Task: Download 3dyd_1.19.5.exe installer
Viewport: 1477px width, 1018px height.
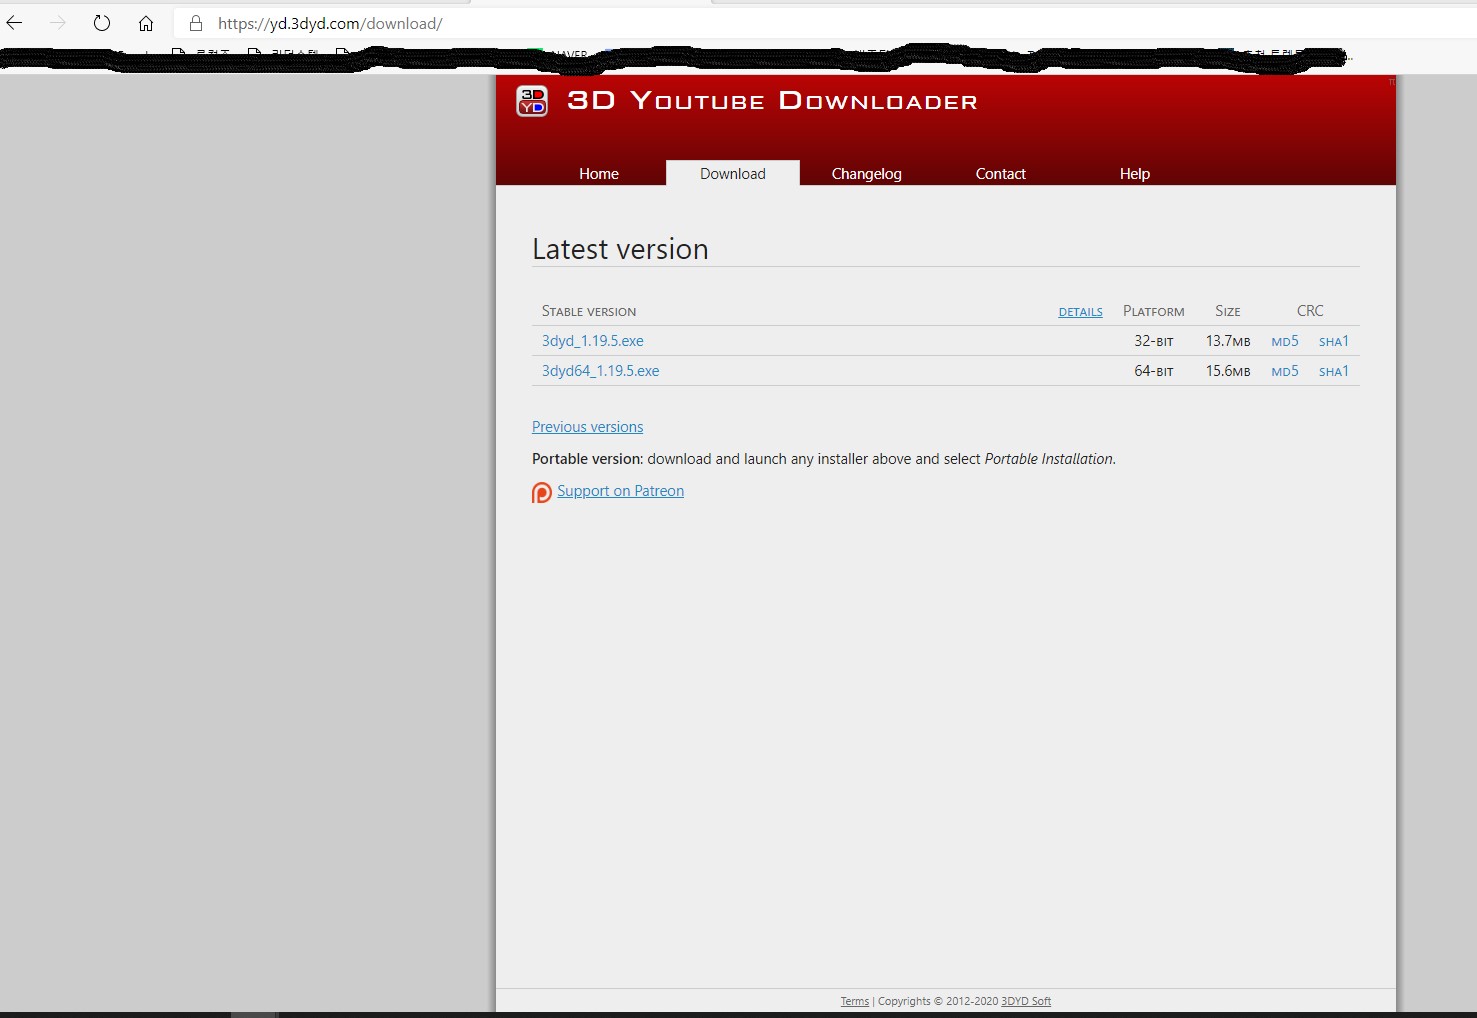Action: tap(593, 341)
